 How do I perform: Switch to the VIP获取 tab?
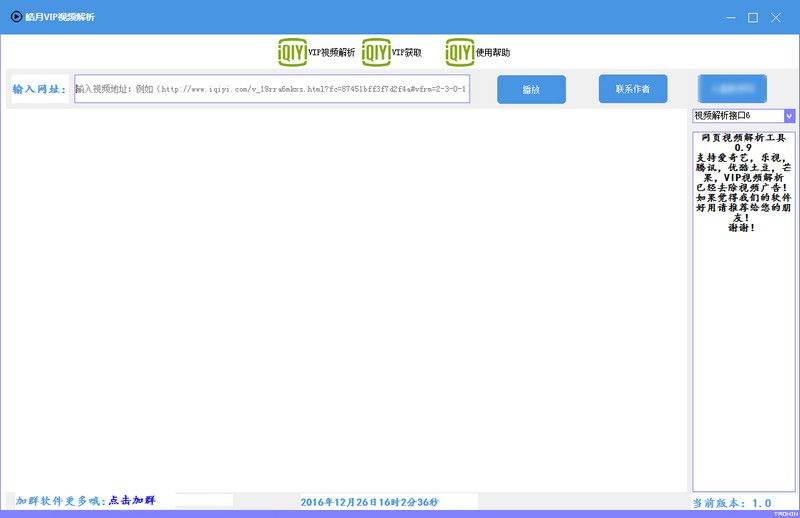click(407, 53)
